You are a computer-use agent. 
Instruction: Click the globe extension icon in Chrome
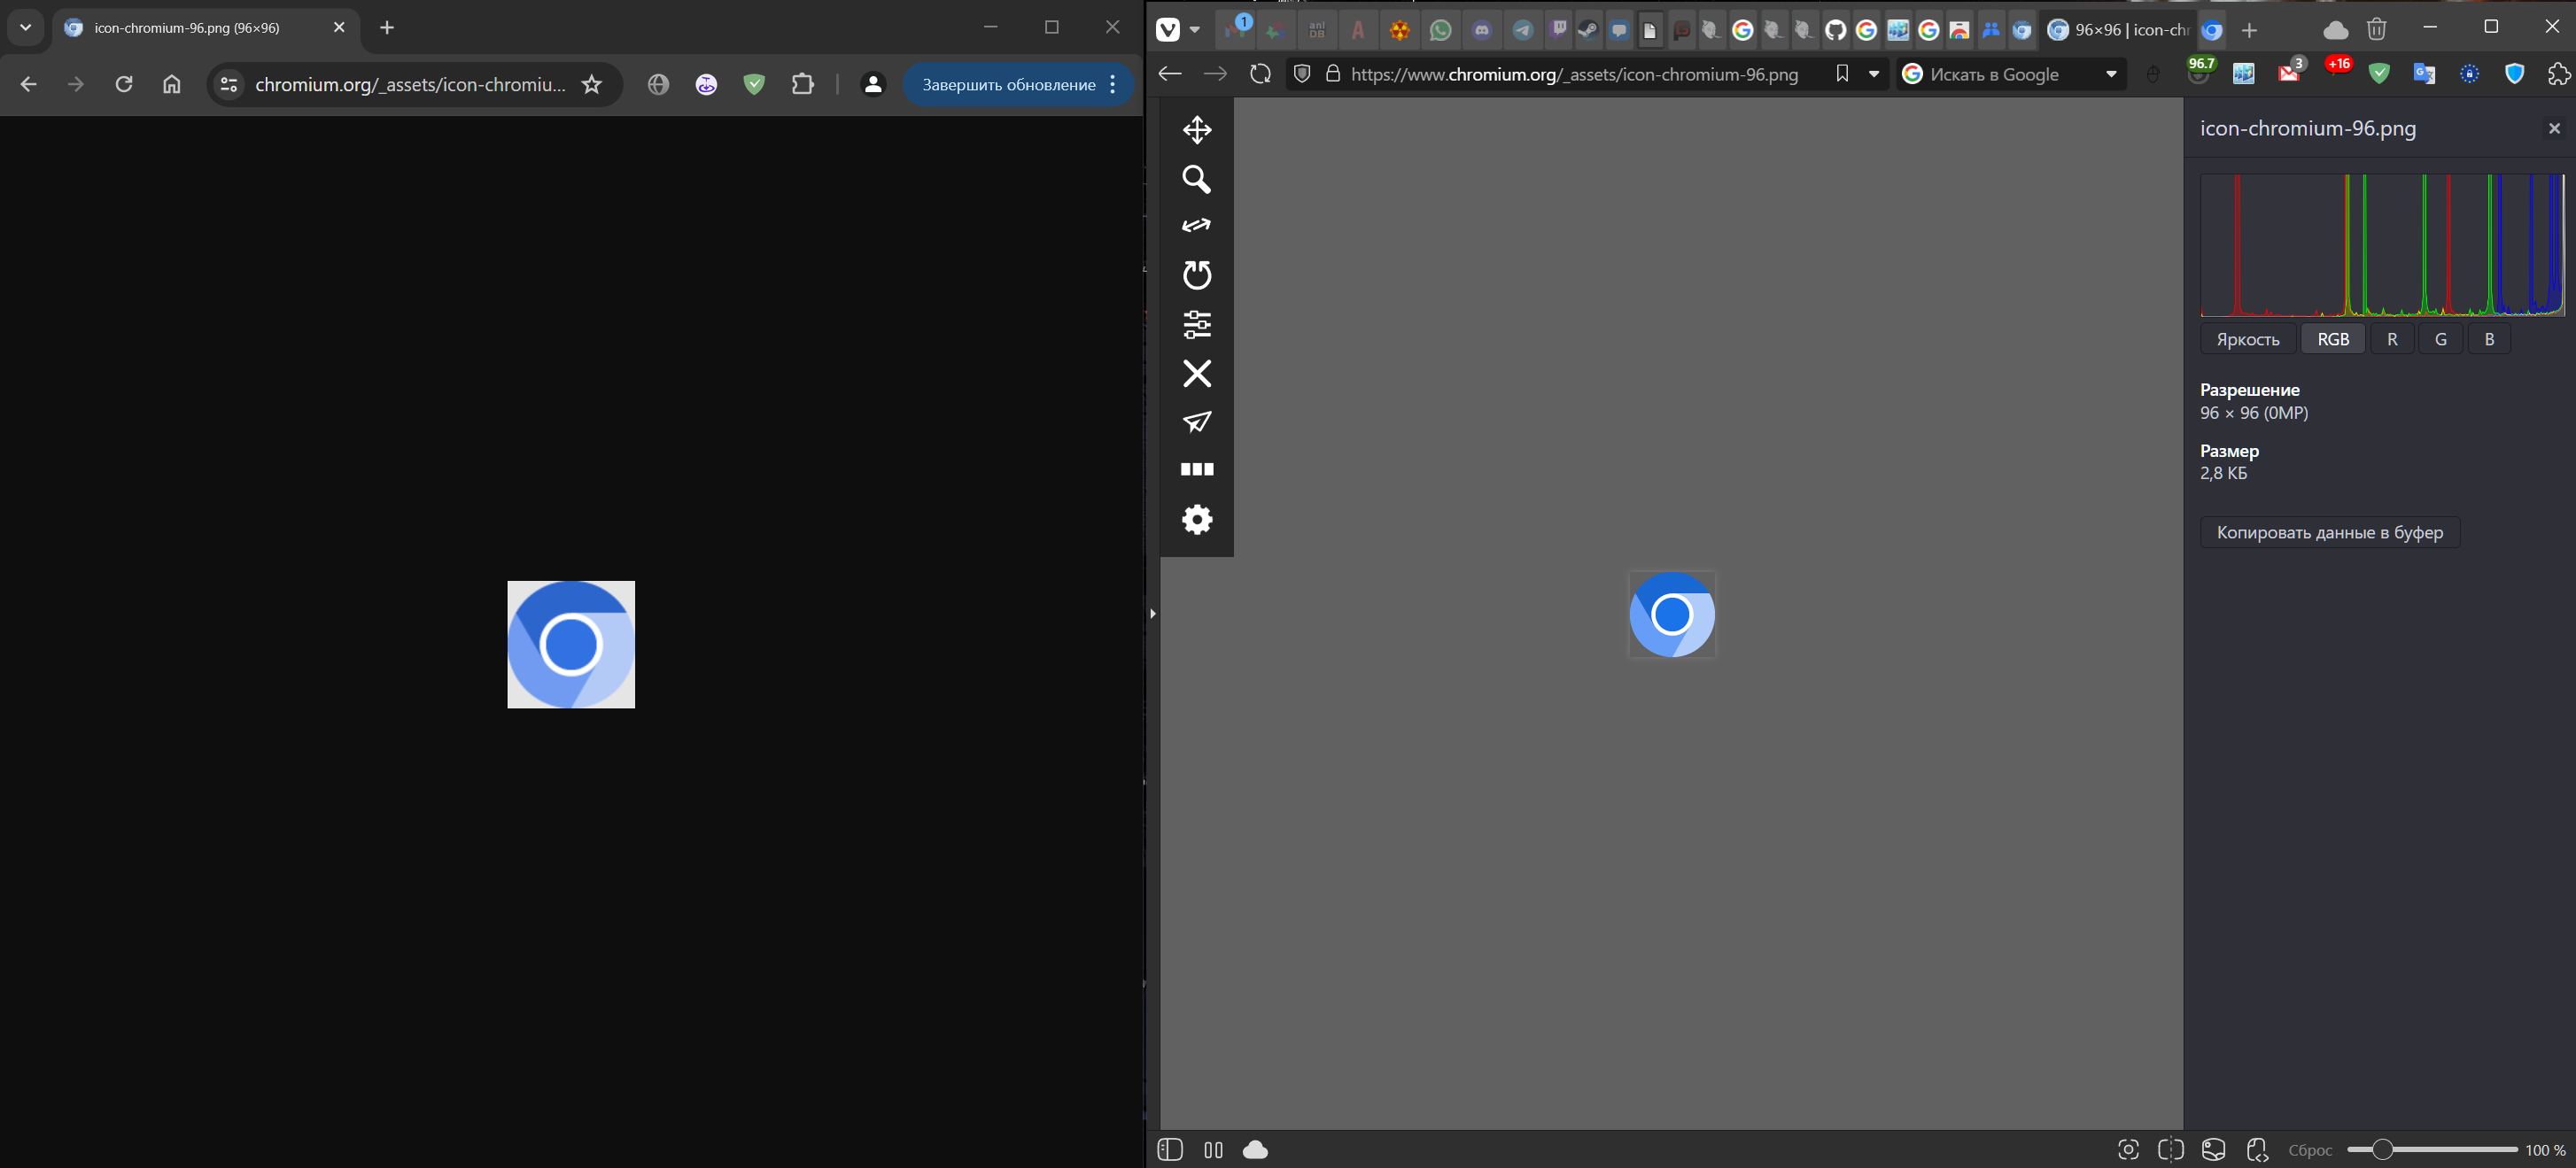point(658,85)
